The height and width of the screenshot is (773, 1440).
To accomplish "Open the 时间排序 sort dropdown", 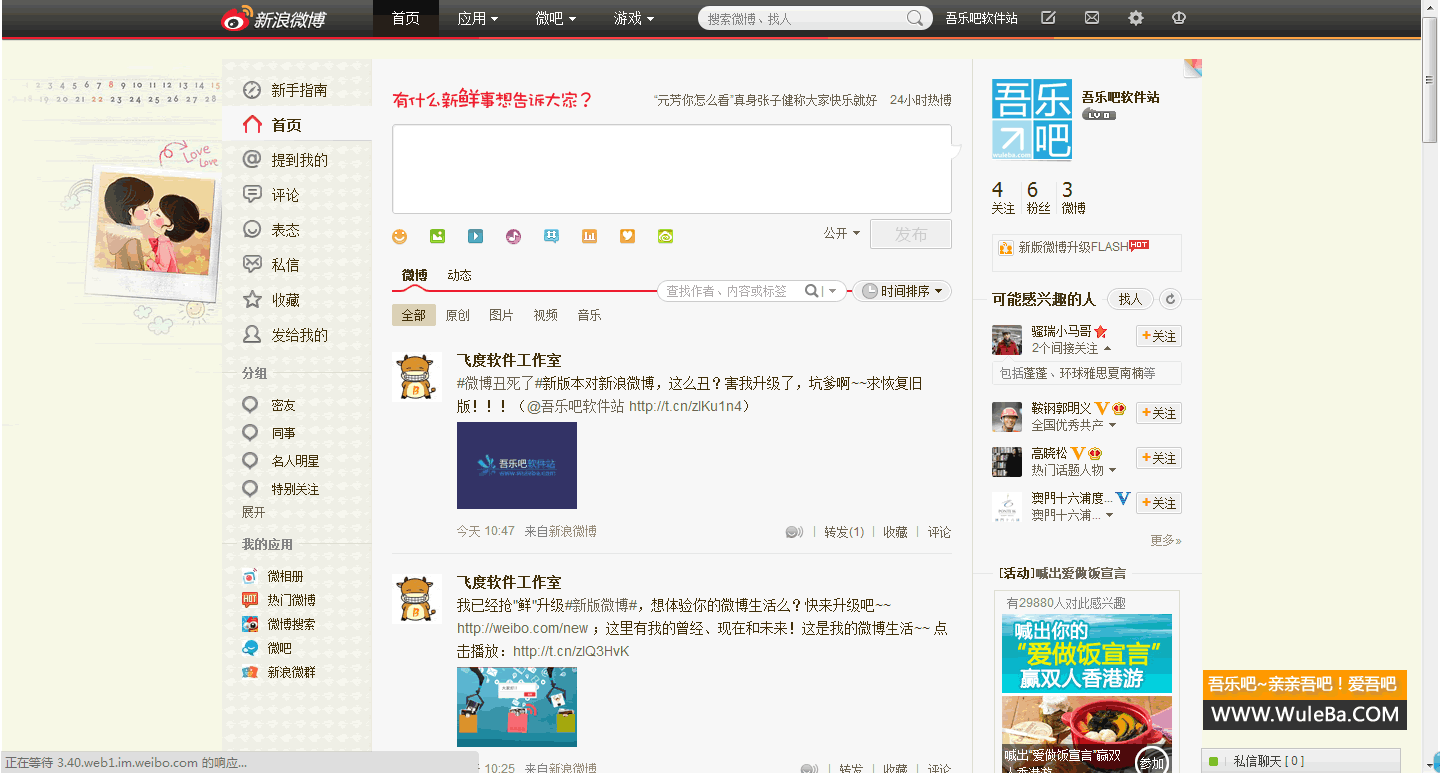I will pyautogui.click(x=902, y=291).
